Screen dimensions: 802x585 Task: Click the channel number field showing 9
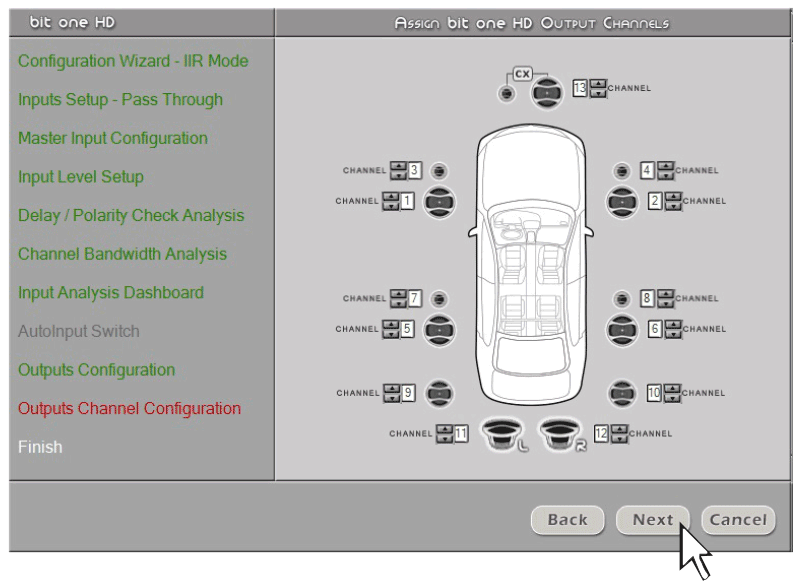point(408,393)
